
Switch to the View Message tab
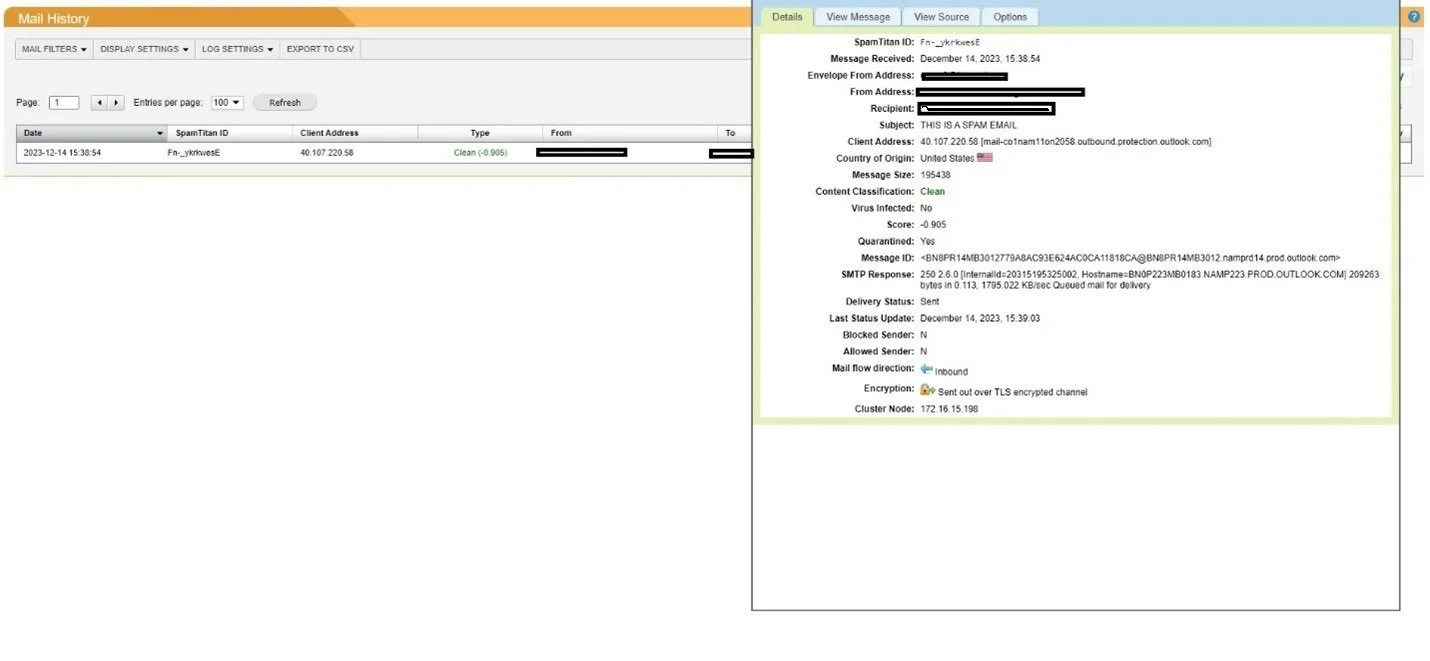tap(857, 17)
